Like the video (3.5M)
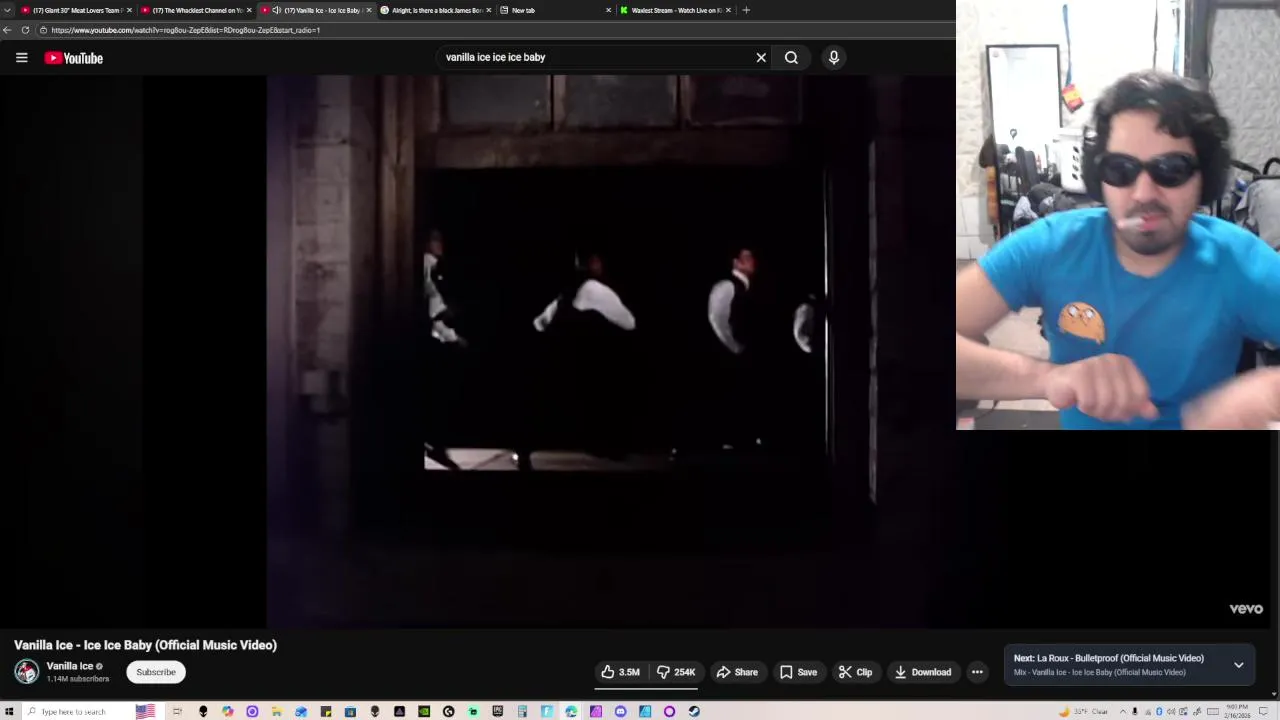1280x720 pixels. tap(620, 672)
